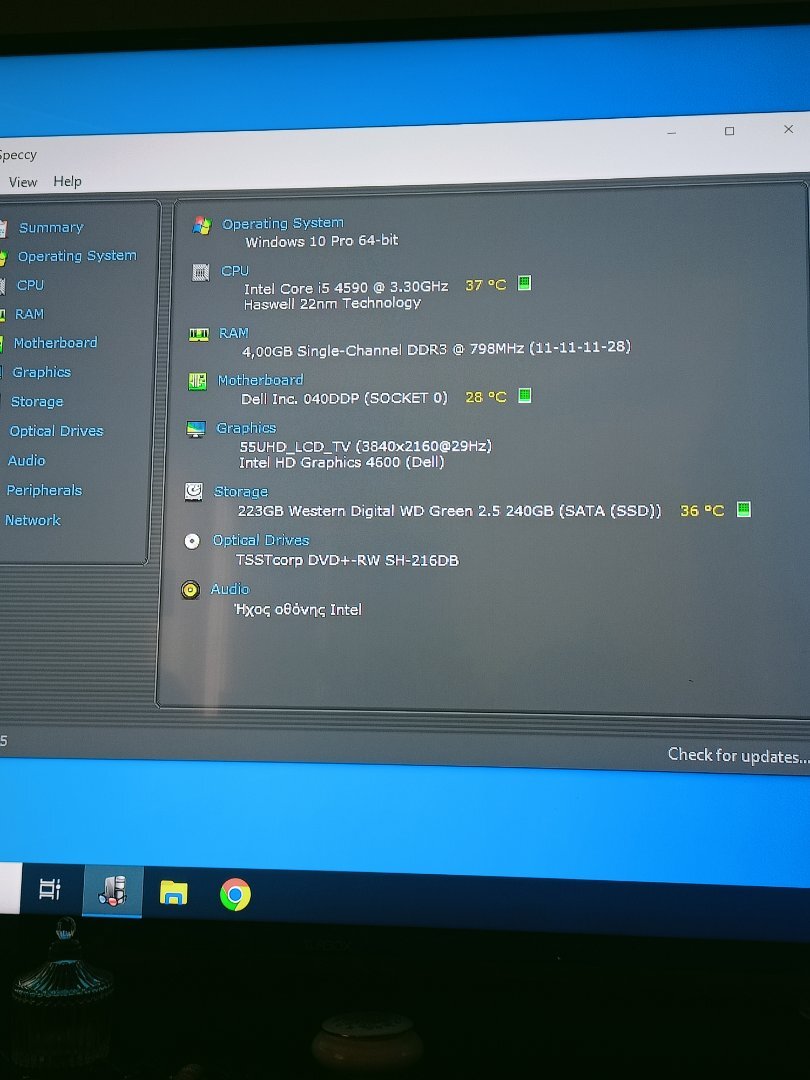Viewport: 810px width, 1080px height.
Task: Click the CPU heading link in summary
Action: point(235,271)
